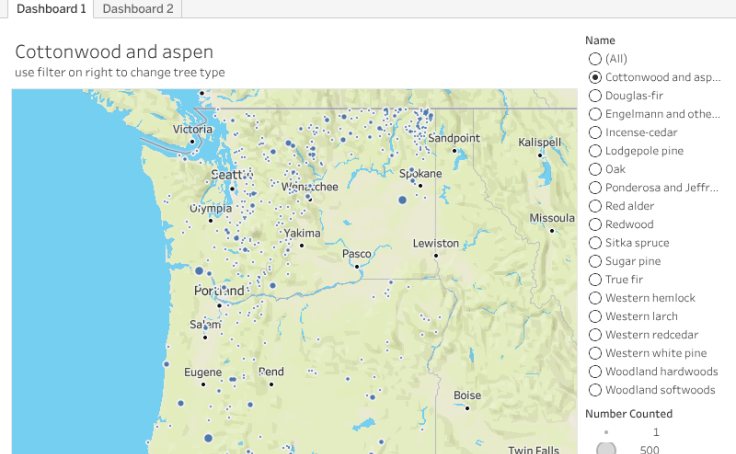Click the Kalispell city marker
This screenshot has width=736, height=454.
pos(540,155)
